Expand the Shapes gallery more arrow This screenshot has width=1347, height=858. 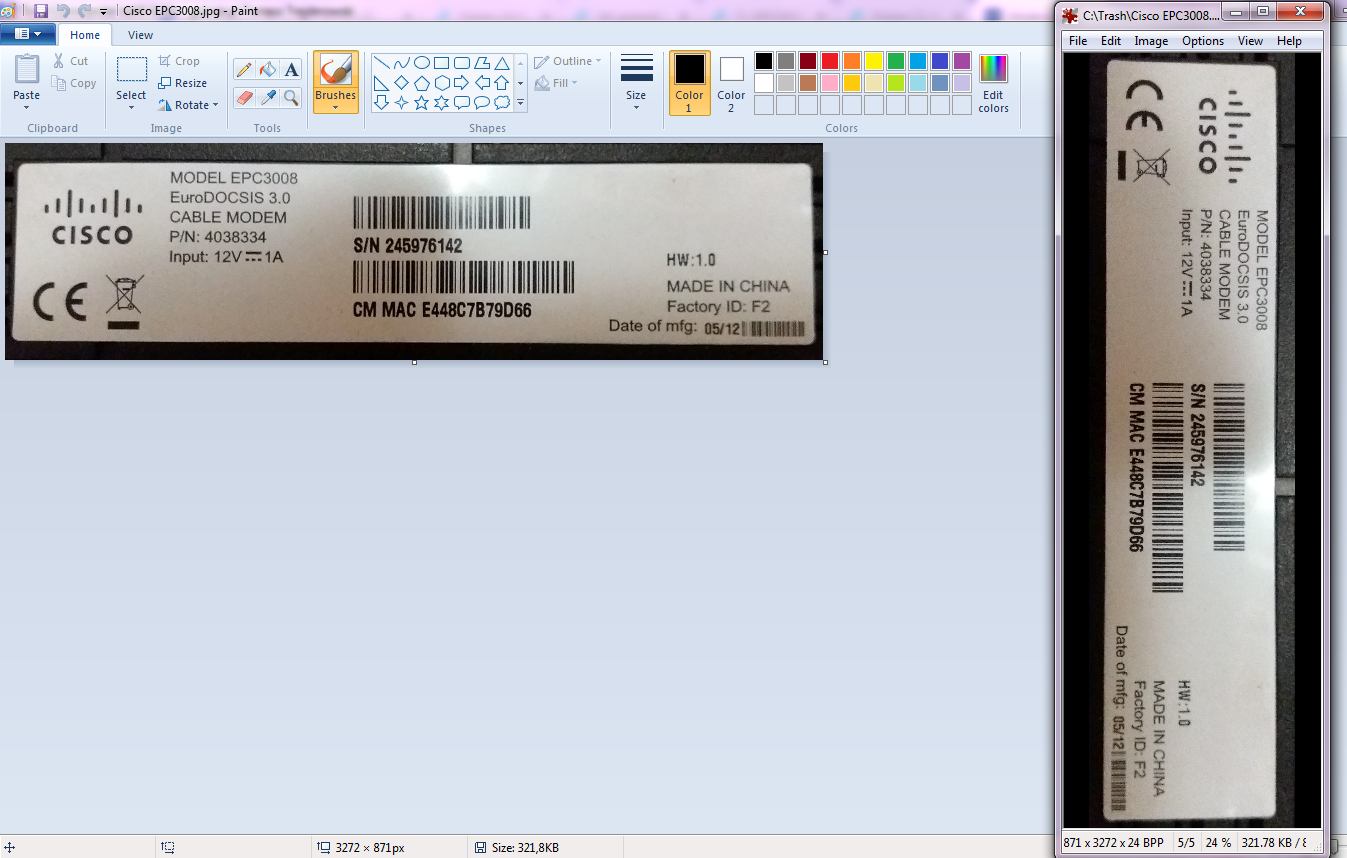tap(520, 102)
